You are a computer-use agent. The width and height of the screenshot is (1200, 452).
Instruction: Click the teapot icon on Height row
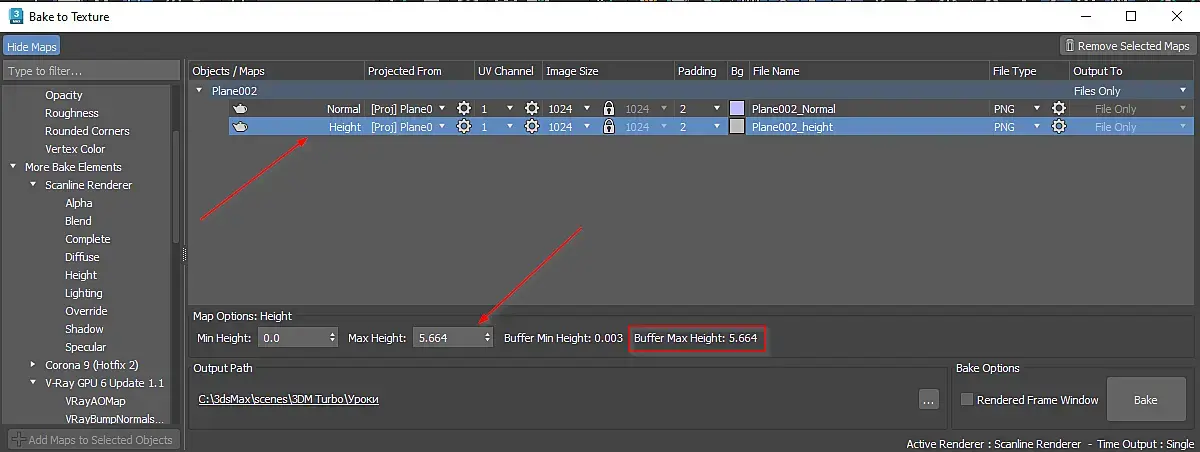tap(240, 127)
